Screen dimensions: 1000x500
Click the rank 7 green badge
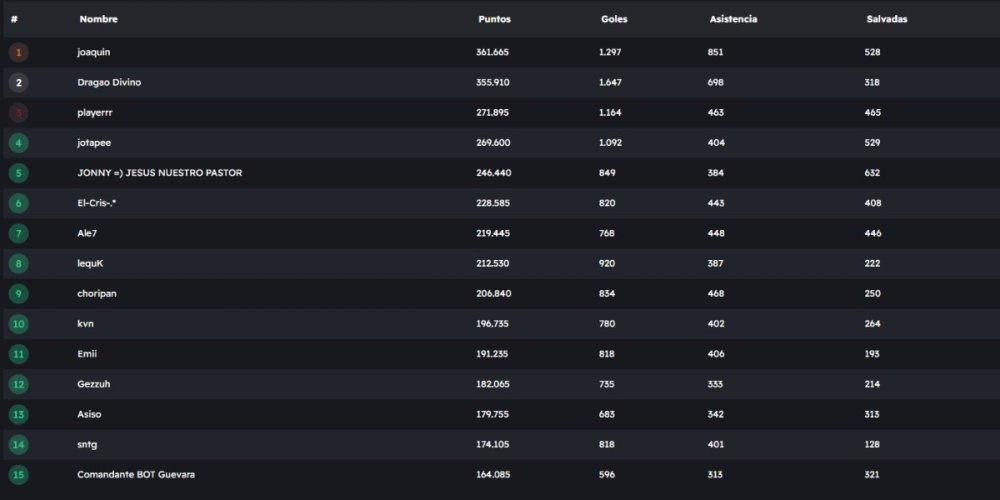pyautogui.click(x=18, y=233)
